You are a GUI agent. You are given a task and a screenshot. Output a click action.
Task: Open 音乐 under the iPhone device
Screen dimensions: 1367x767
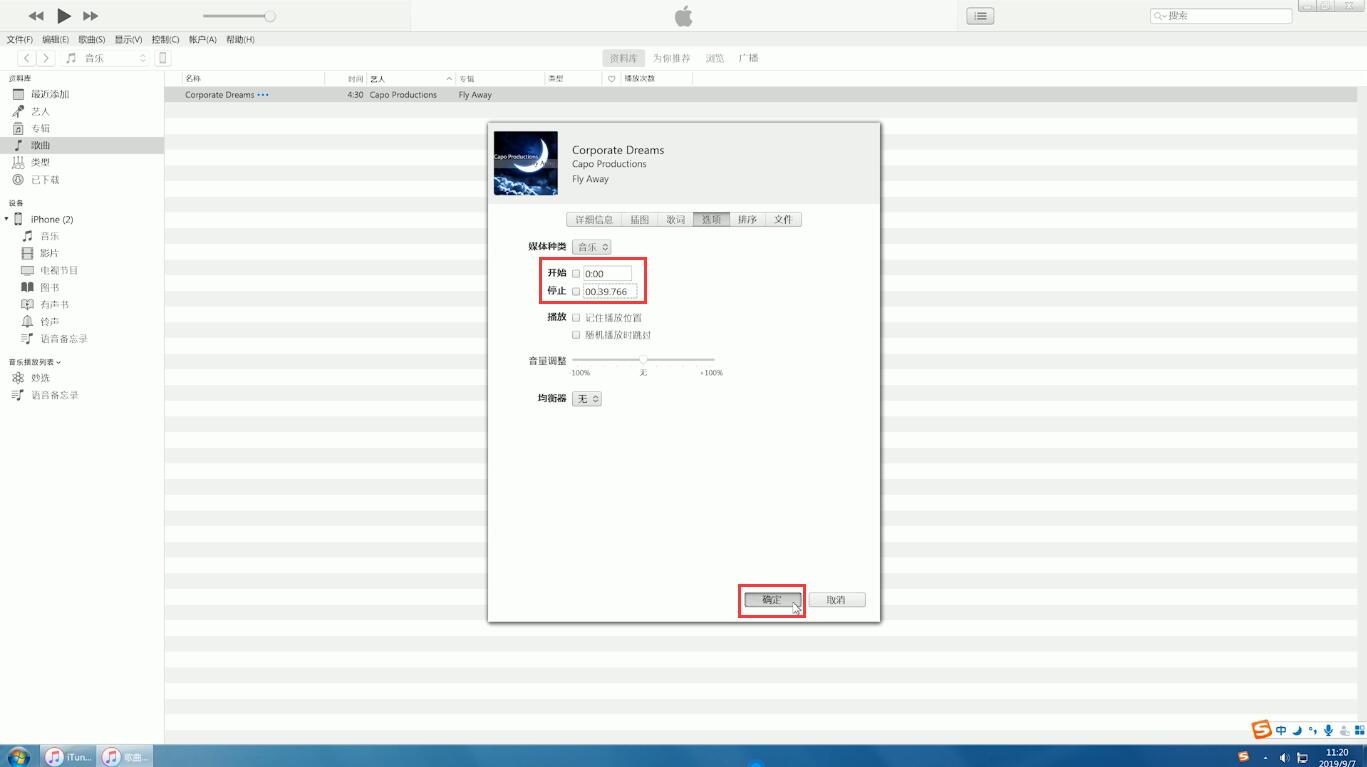(x=49, y=236)
